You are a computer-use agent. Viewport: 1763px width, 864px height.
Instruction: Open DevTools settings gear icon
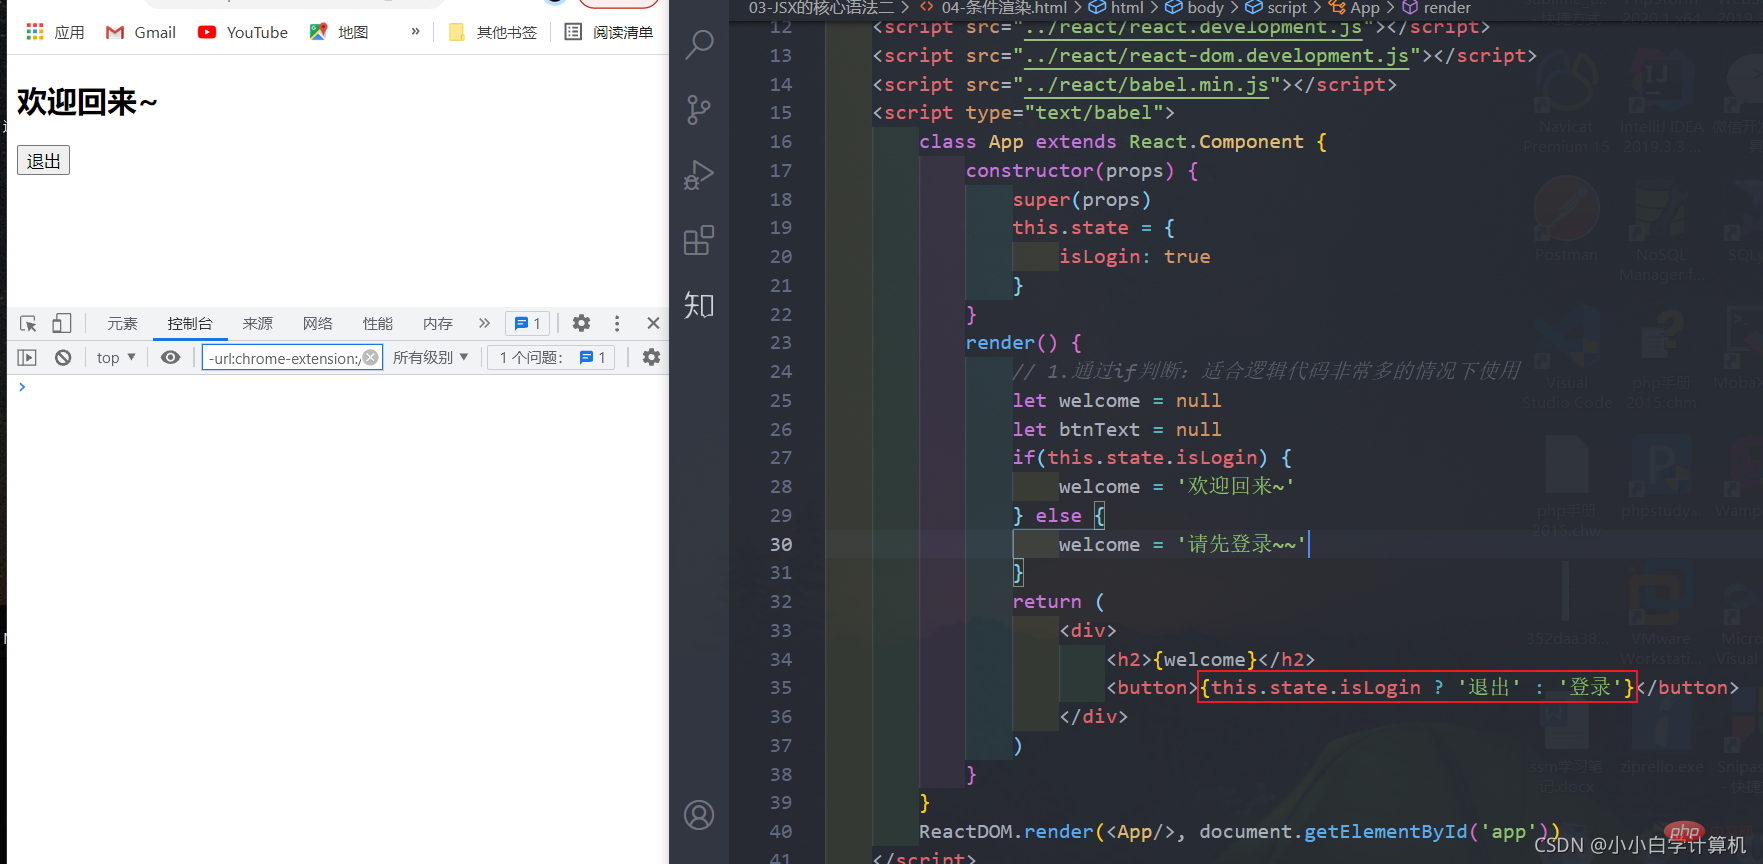coord(581,323)
